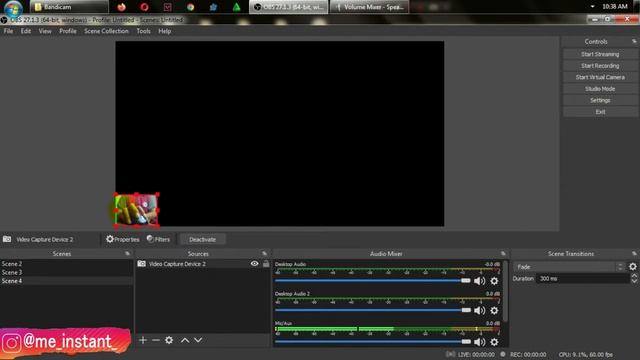Open Chrome icon in the taskbar
The width and height of the screenshot is (640, 360).
pos(191,7)
